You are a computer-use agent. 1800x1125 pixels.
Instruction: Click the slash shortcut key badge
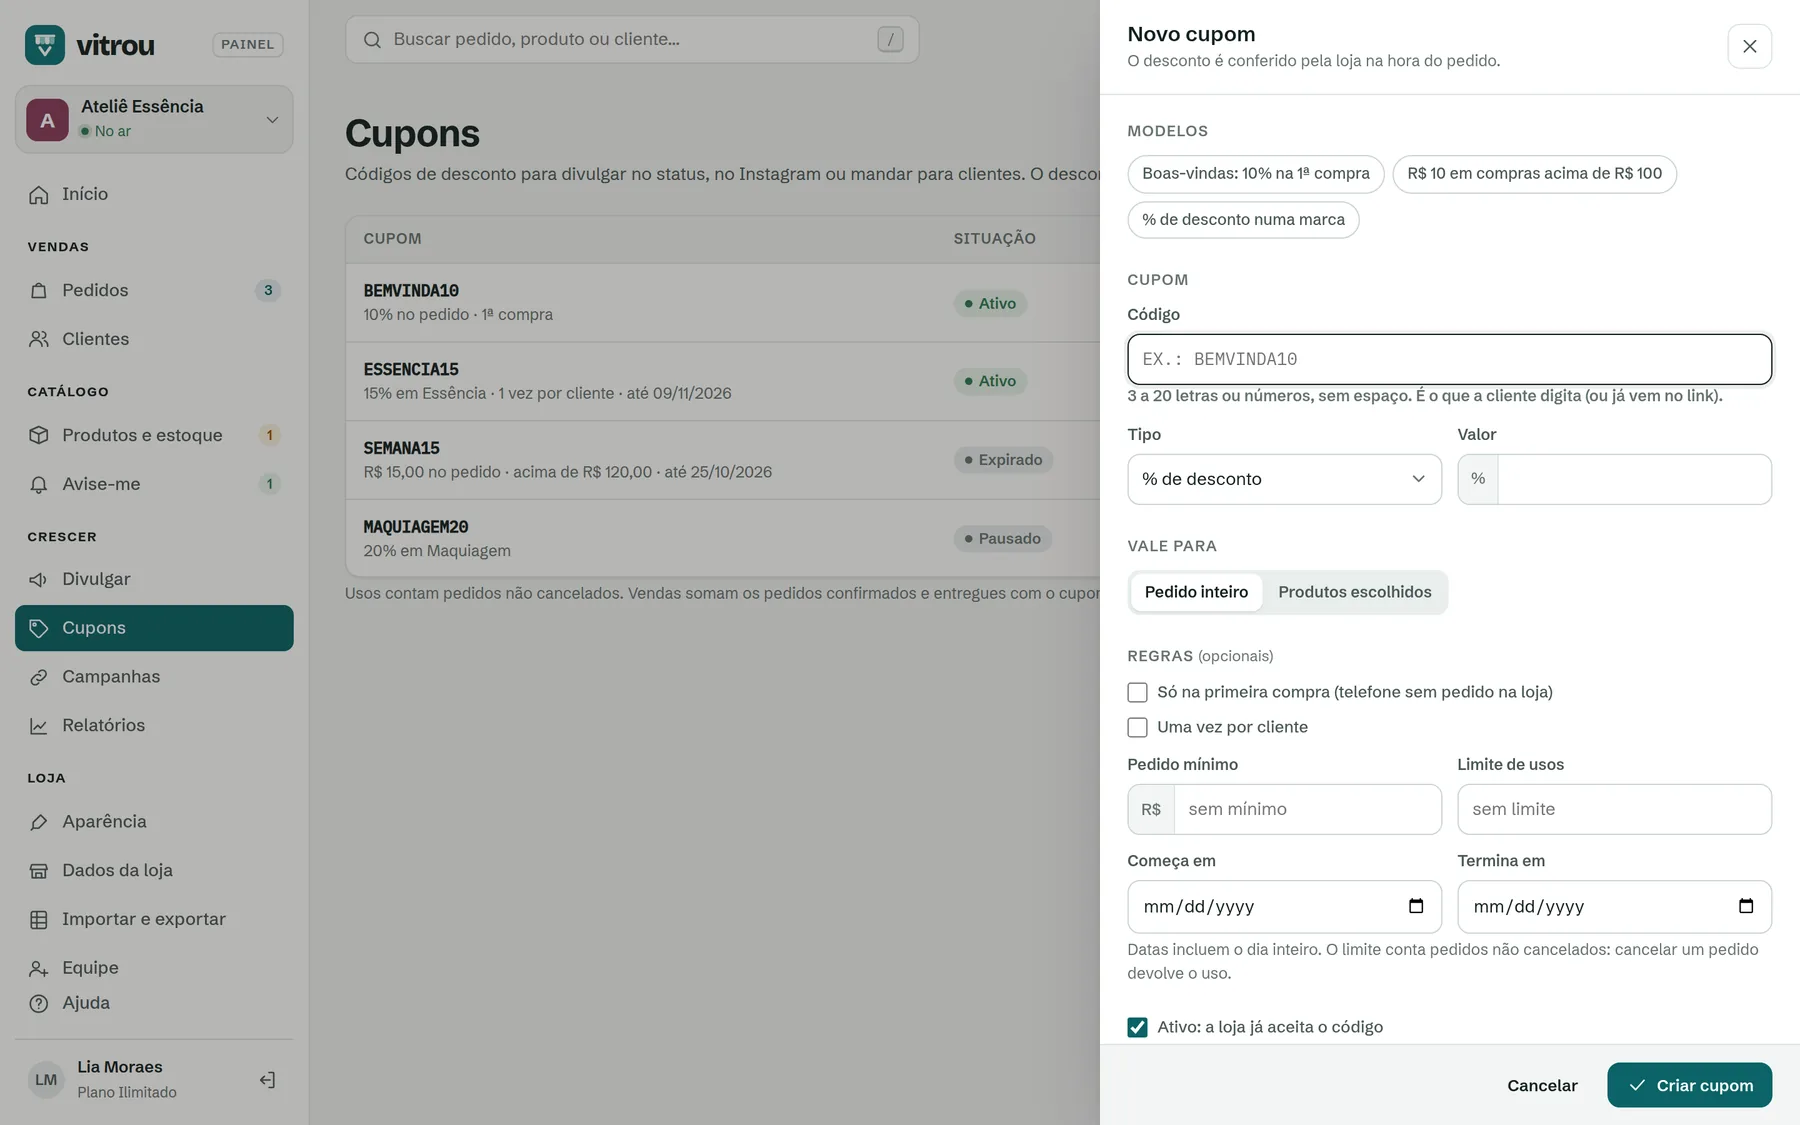click(x=890, y=39)
